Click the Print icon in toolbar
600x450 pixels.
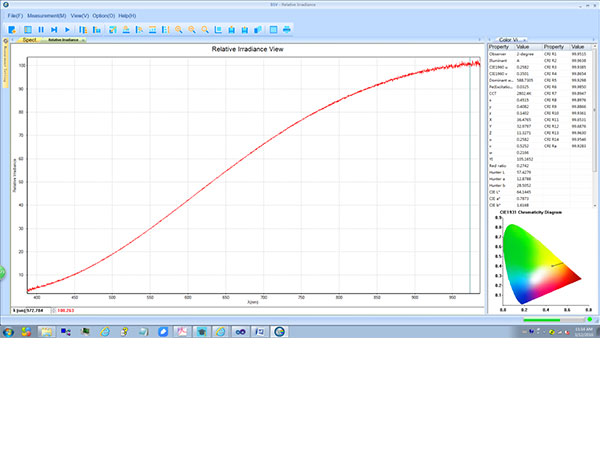point(287,30)
